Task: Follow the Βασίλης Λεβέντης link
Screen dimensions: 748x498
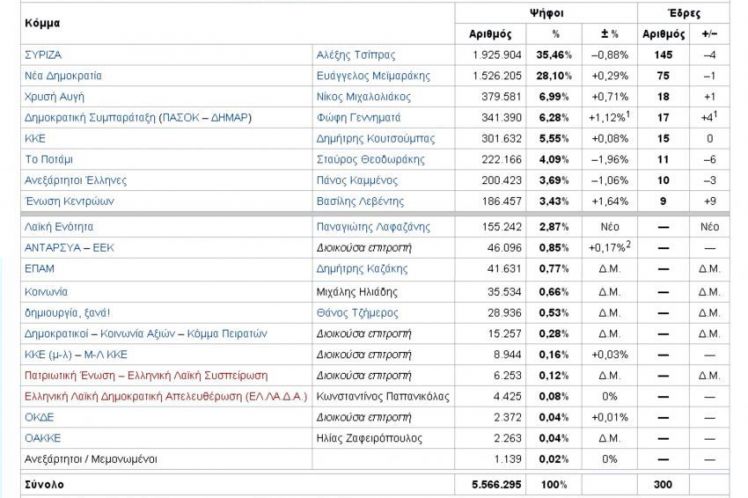Action: pyautogui.click(x=357, y=201)
